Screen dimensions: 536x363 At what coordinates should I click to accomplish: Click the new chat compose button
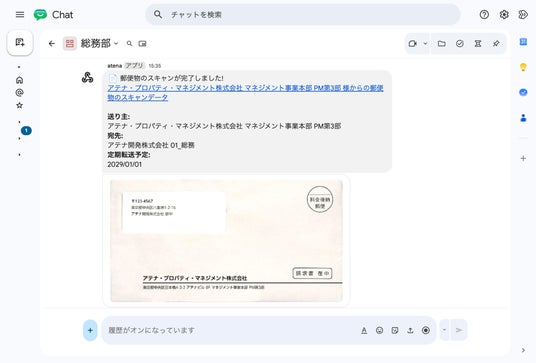click(20, 43)
